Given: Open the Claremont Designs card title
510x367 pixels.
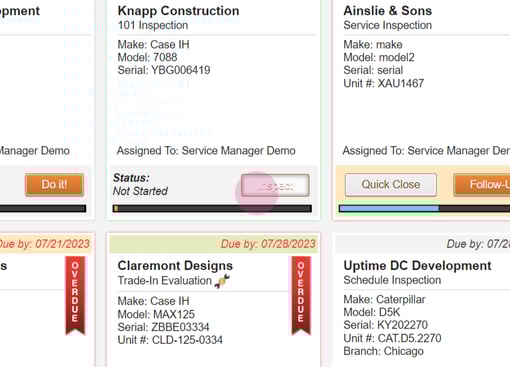Looking at the screenshot, I should click(x=175, y=266).
